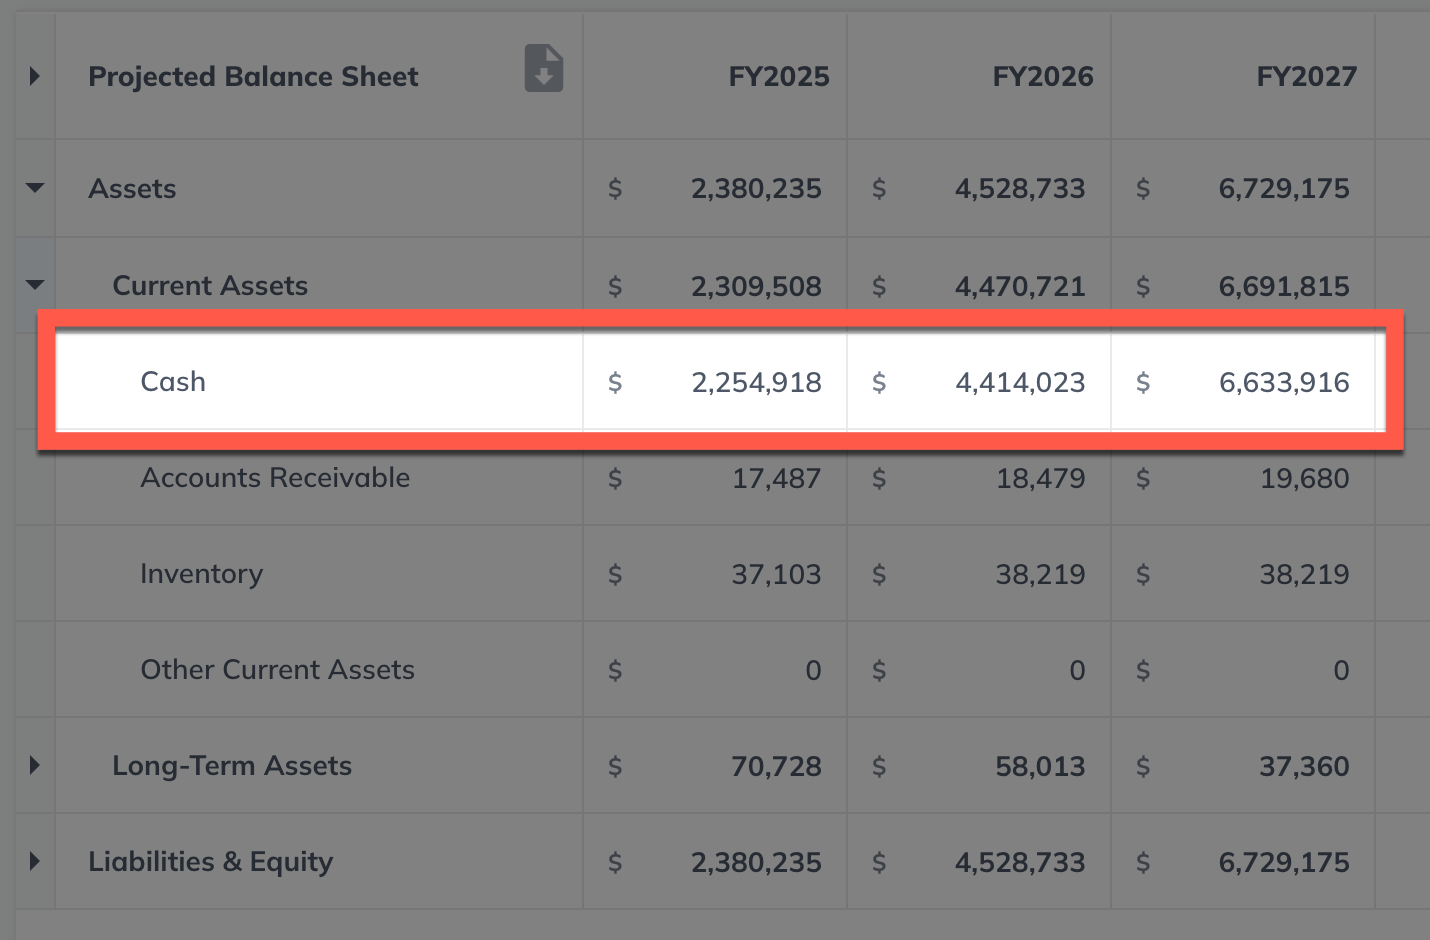This screenshot has width=1430, height=940.
Task: Click the Projected Balance Sheet title
Action: pyautogui.click(x=253, y=77)
